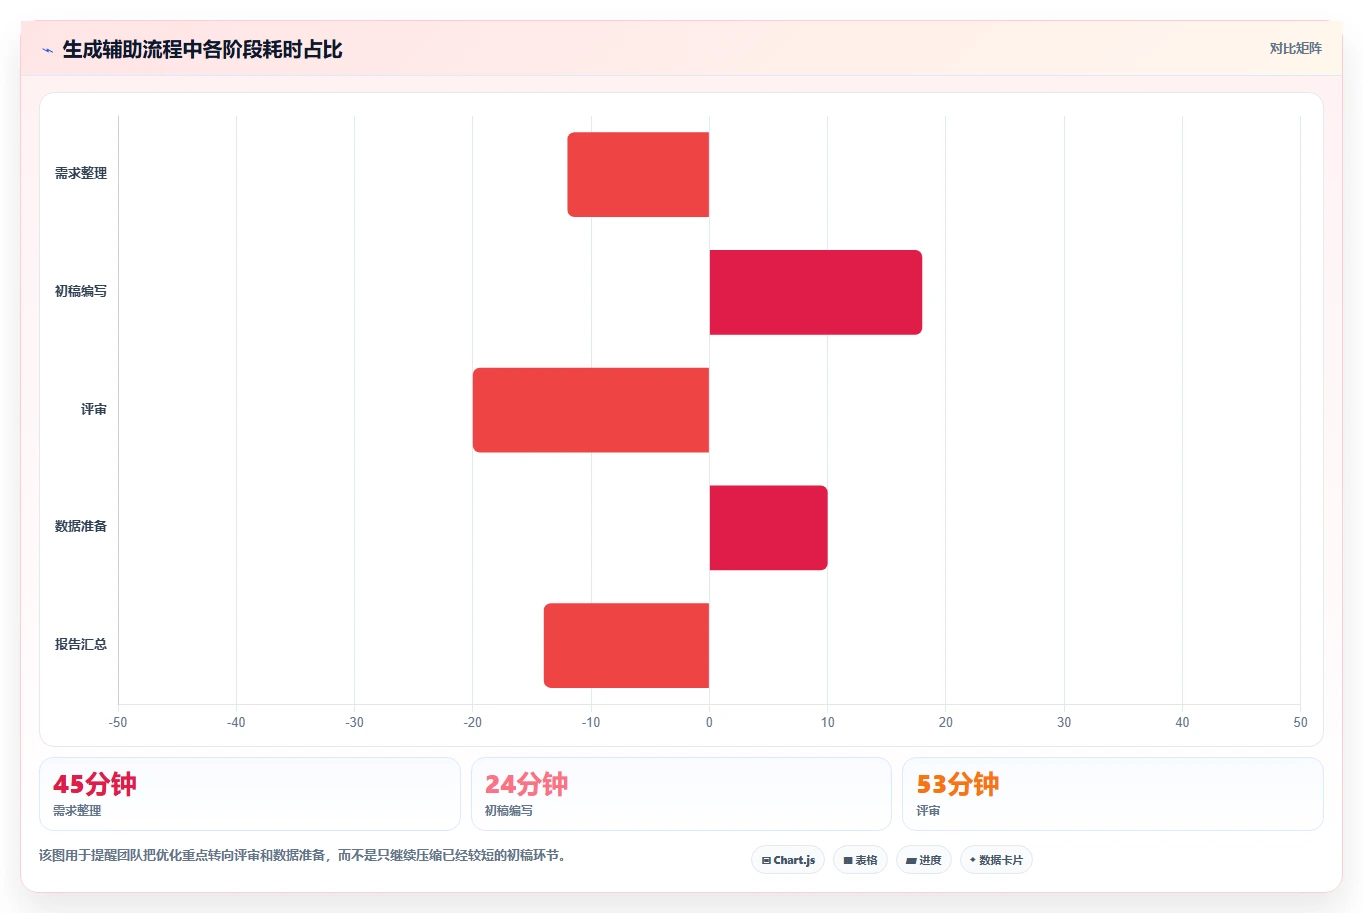Click the 报告汇总 y-axis label
The height and width of the screenshot is (913, 1363).
pos(81,644)
